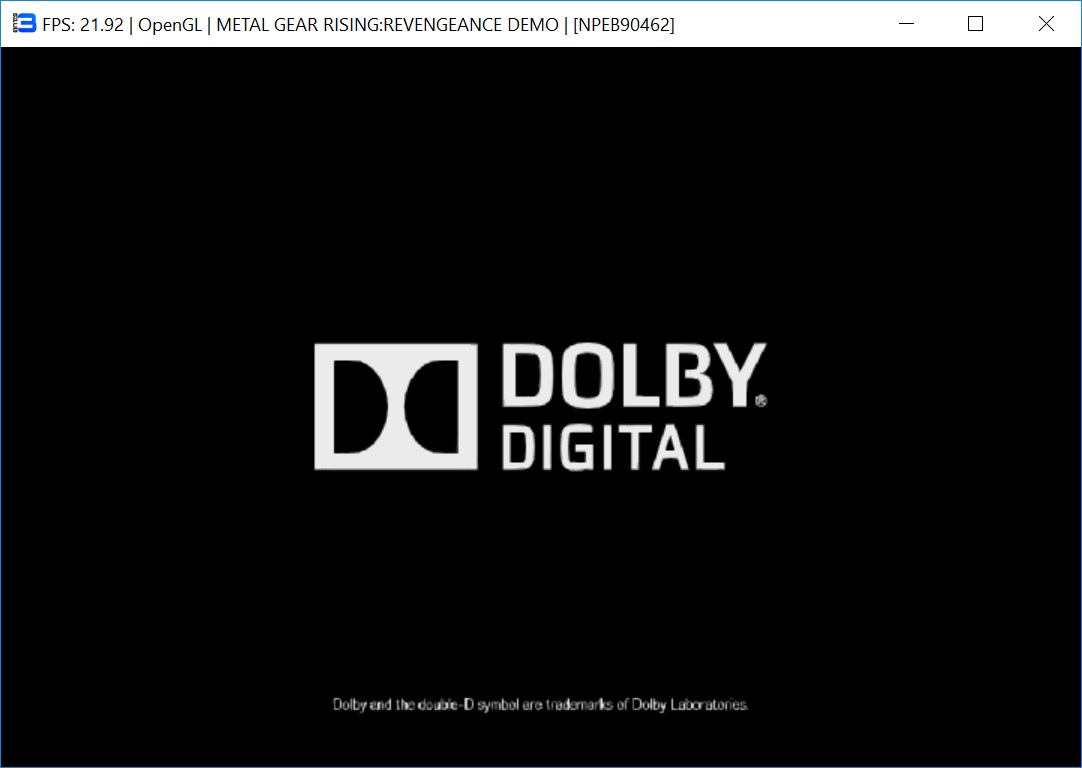1082x768 pixels.
Task: Click the word "trademarks" in footer notice
Action: tap(578, 705)
